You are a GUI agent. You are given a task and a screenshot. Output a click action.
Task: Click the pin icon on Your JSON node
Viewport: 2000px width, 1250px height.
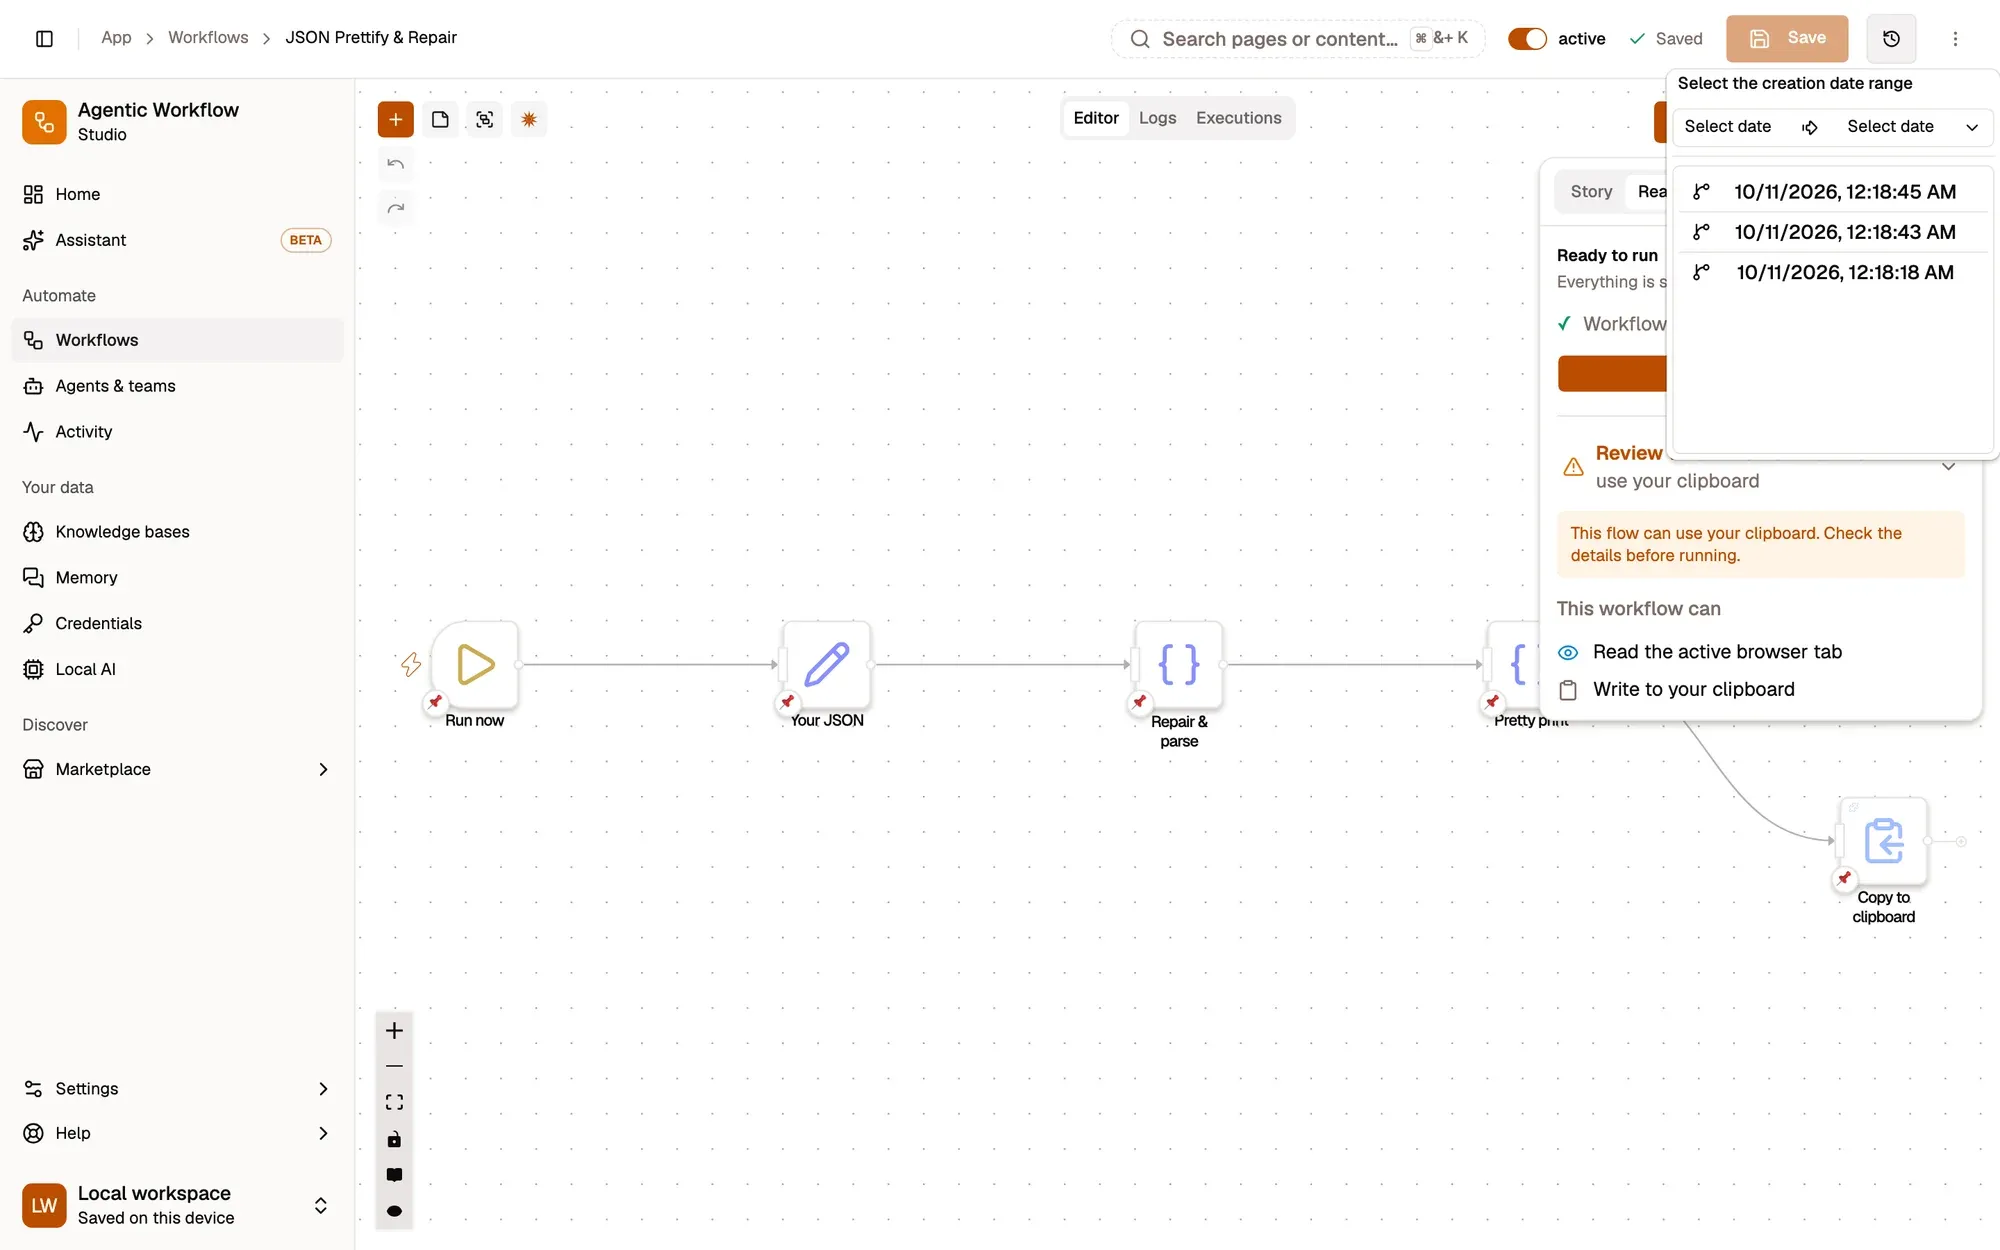coord(788,702)
